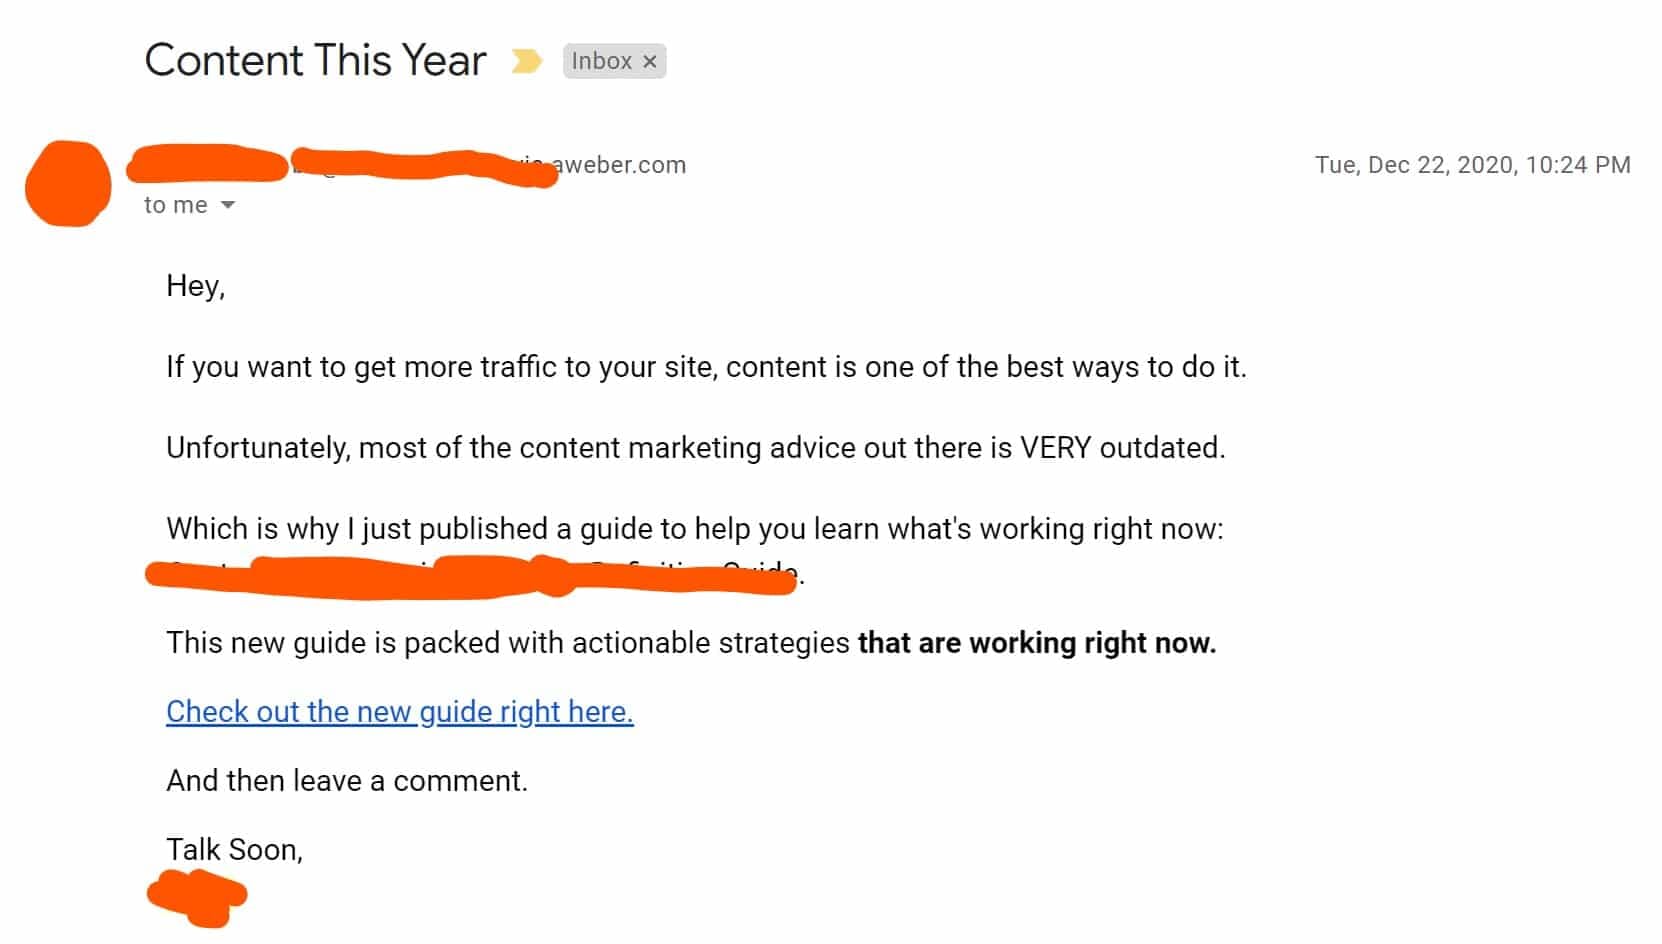The width and height of the screenshot is (1662, 944).
Task: Click the "Content This Year" subject heading
Action: coord(316,60)
